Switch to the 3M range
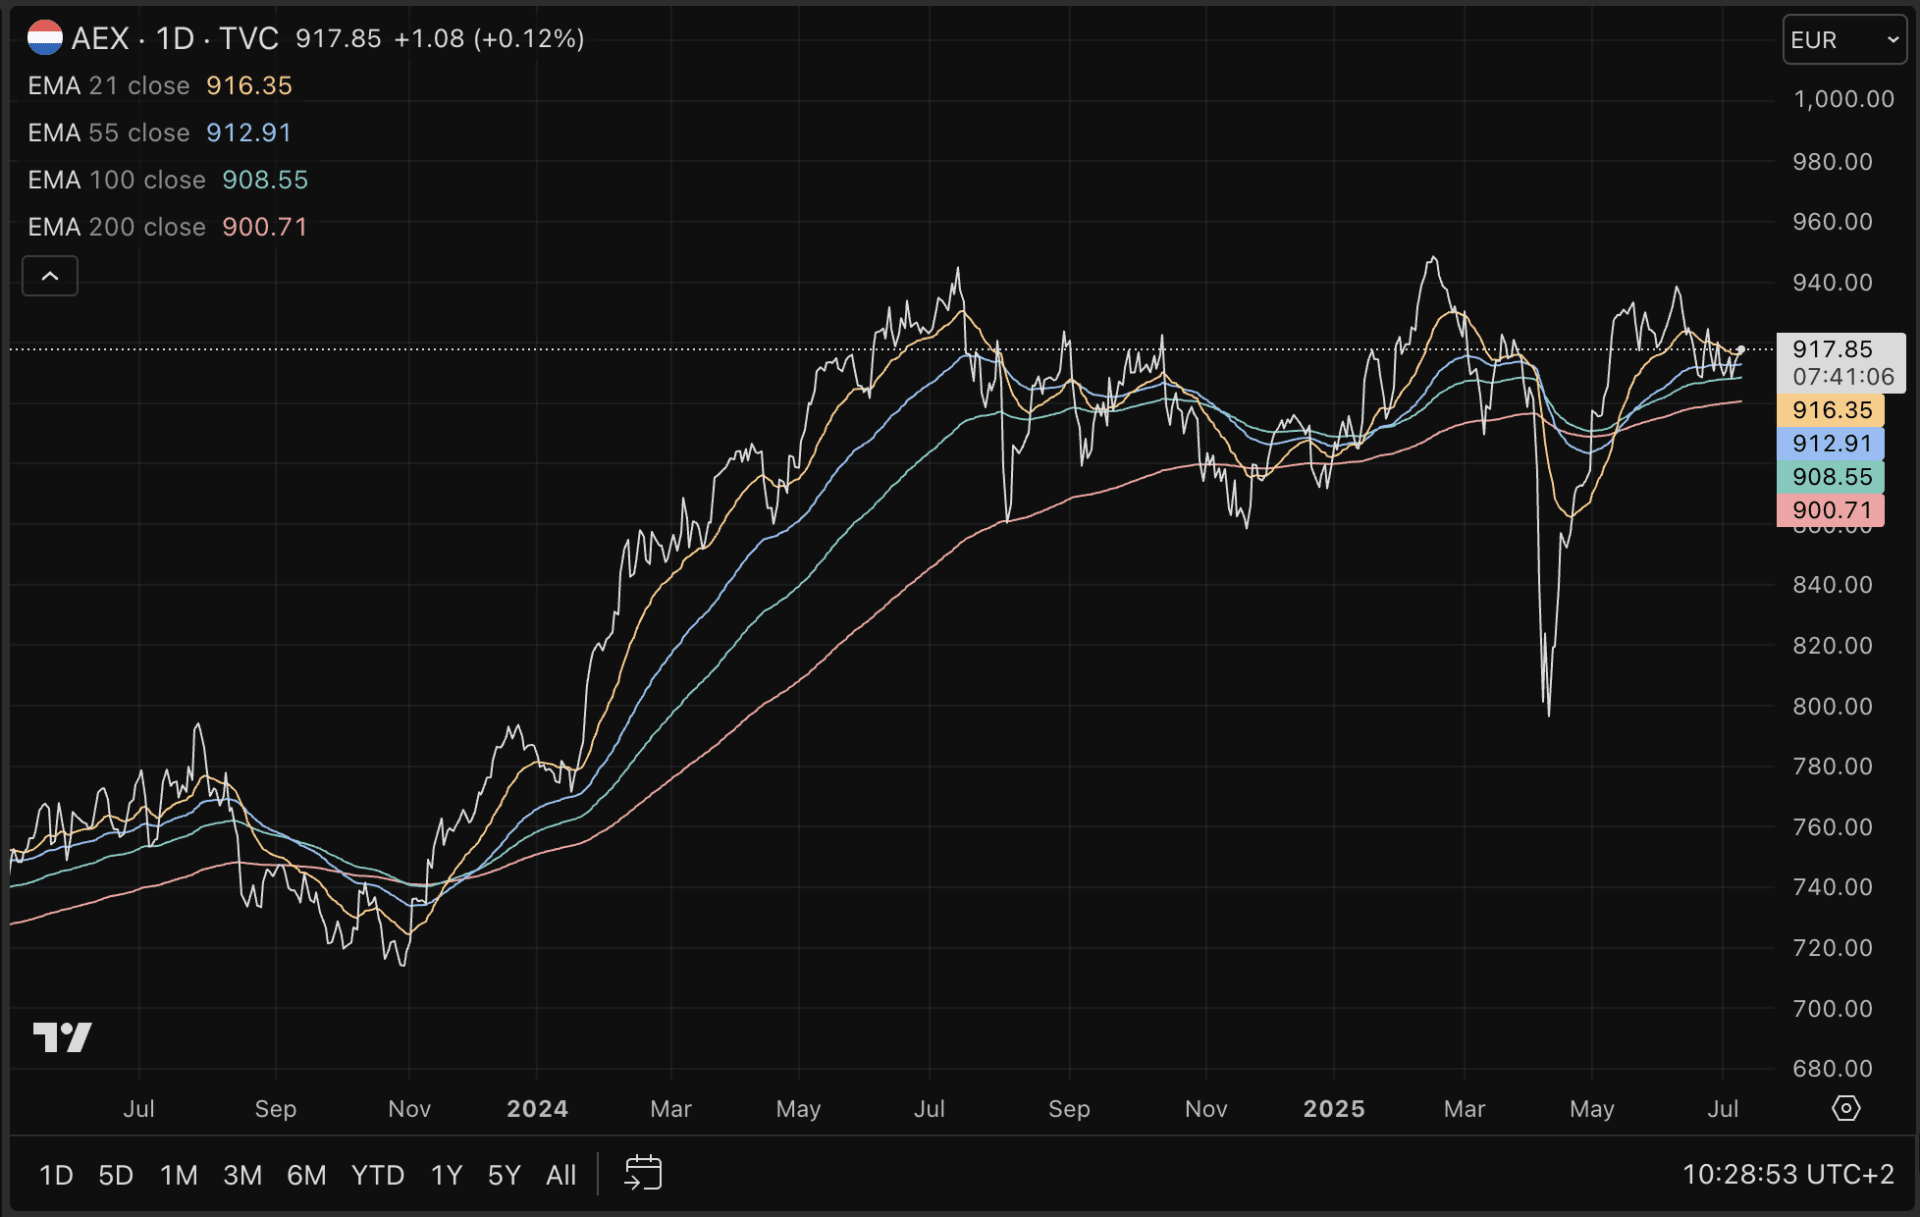The width and height of the screenshot is (1920, 1217). pos(242,1175)
